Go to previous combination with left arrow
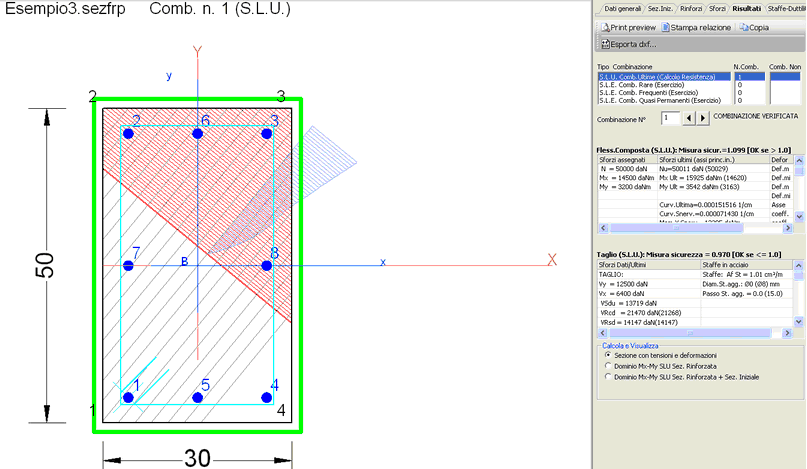Viewport: 807px width, 469px height. (x=689, y=118)
